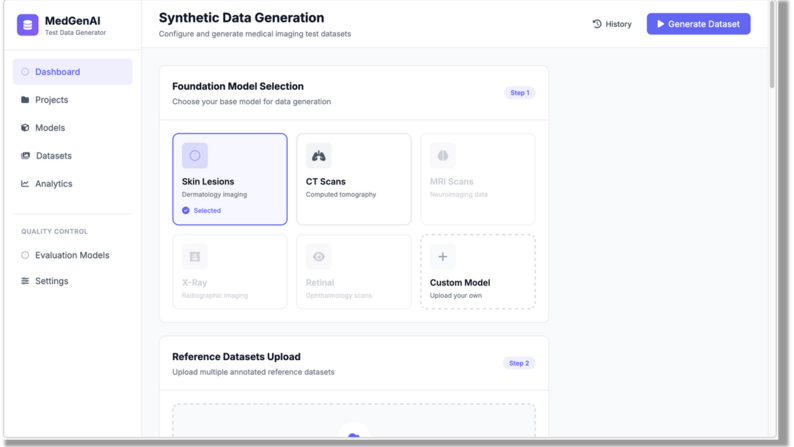The height and width of the screenshot is (447, 794).
Task: Click the Step 1 badge
Action: pyautogui.click(x=519, y=93)
